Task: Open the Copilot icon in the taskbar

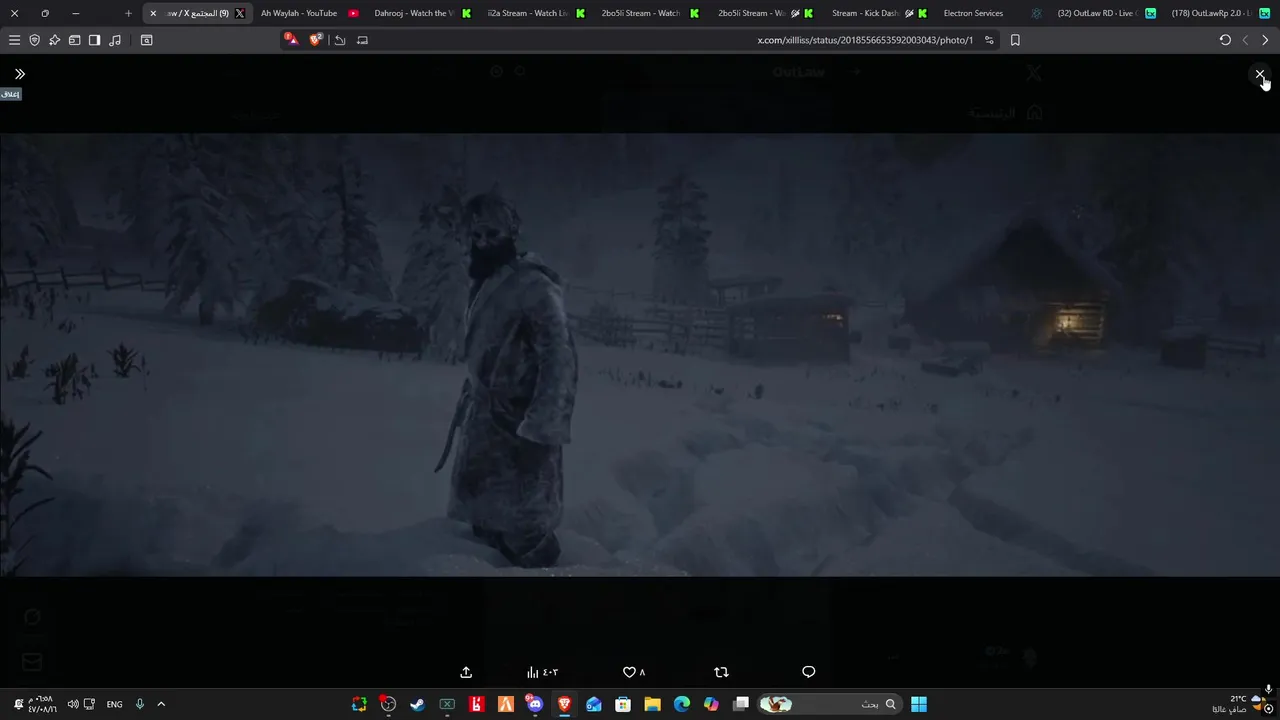Action: point(711,704)
